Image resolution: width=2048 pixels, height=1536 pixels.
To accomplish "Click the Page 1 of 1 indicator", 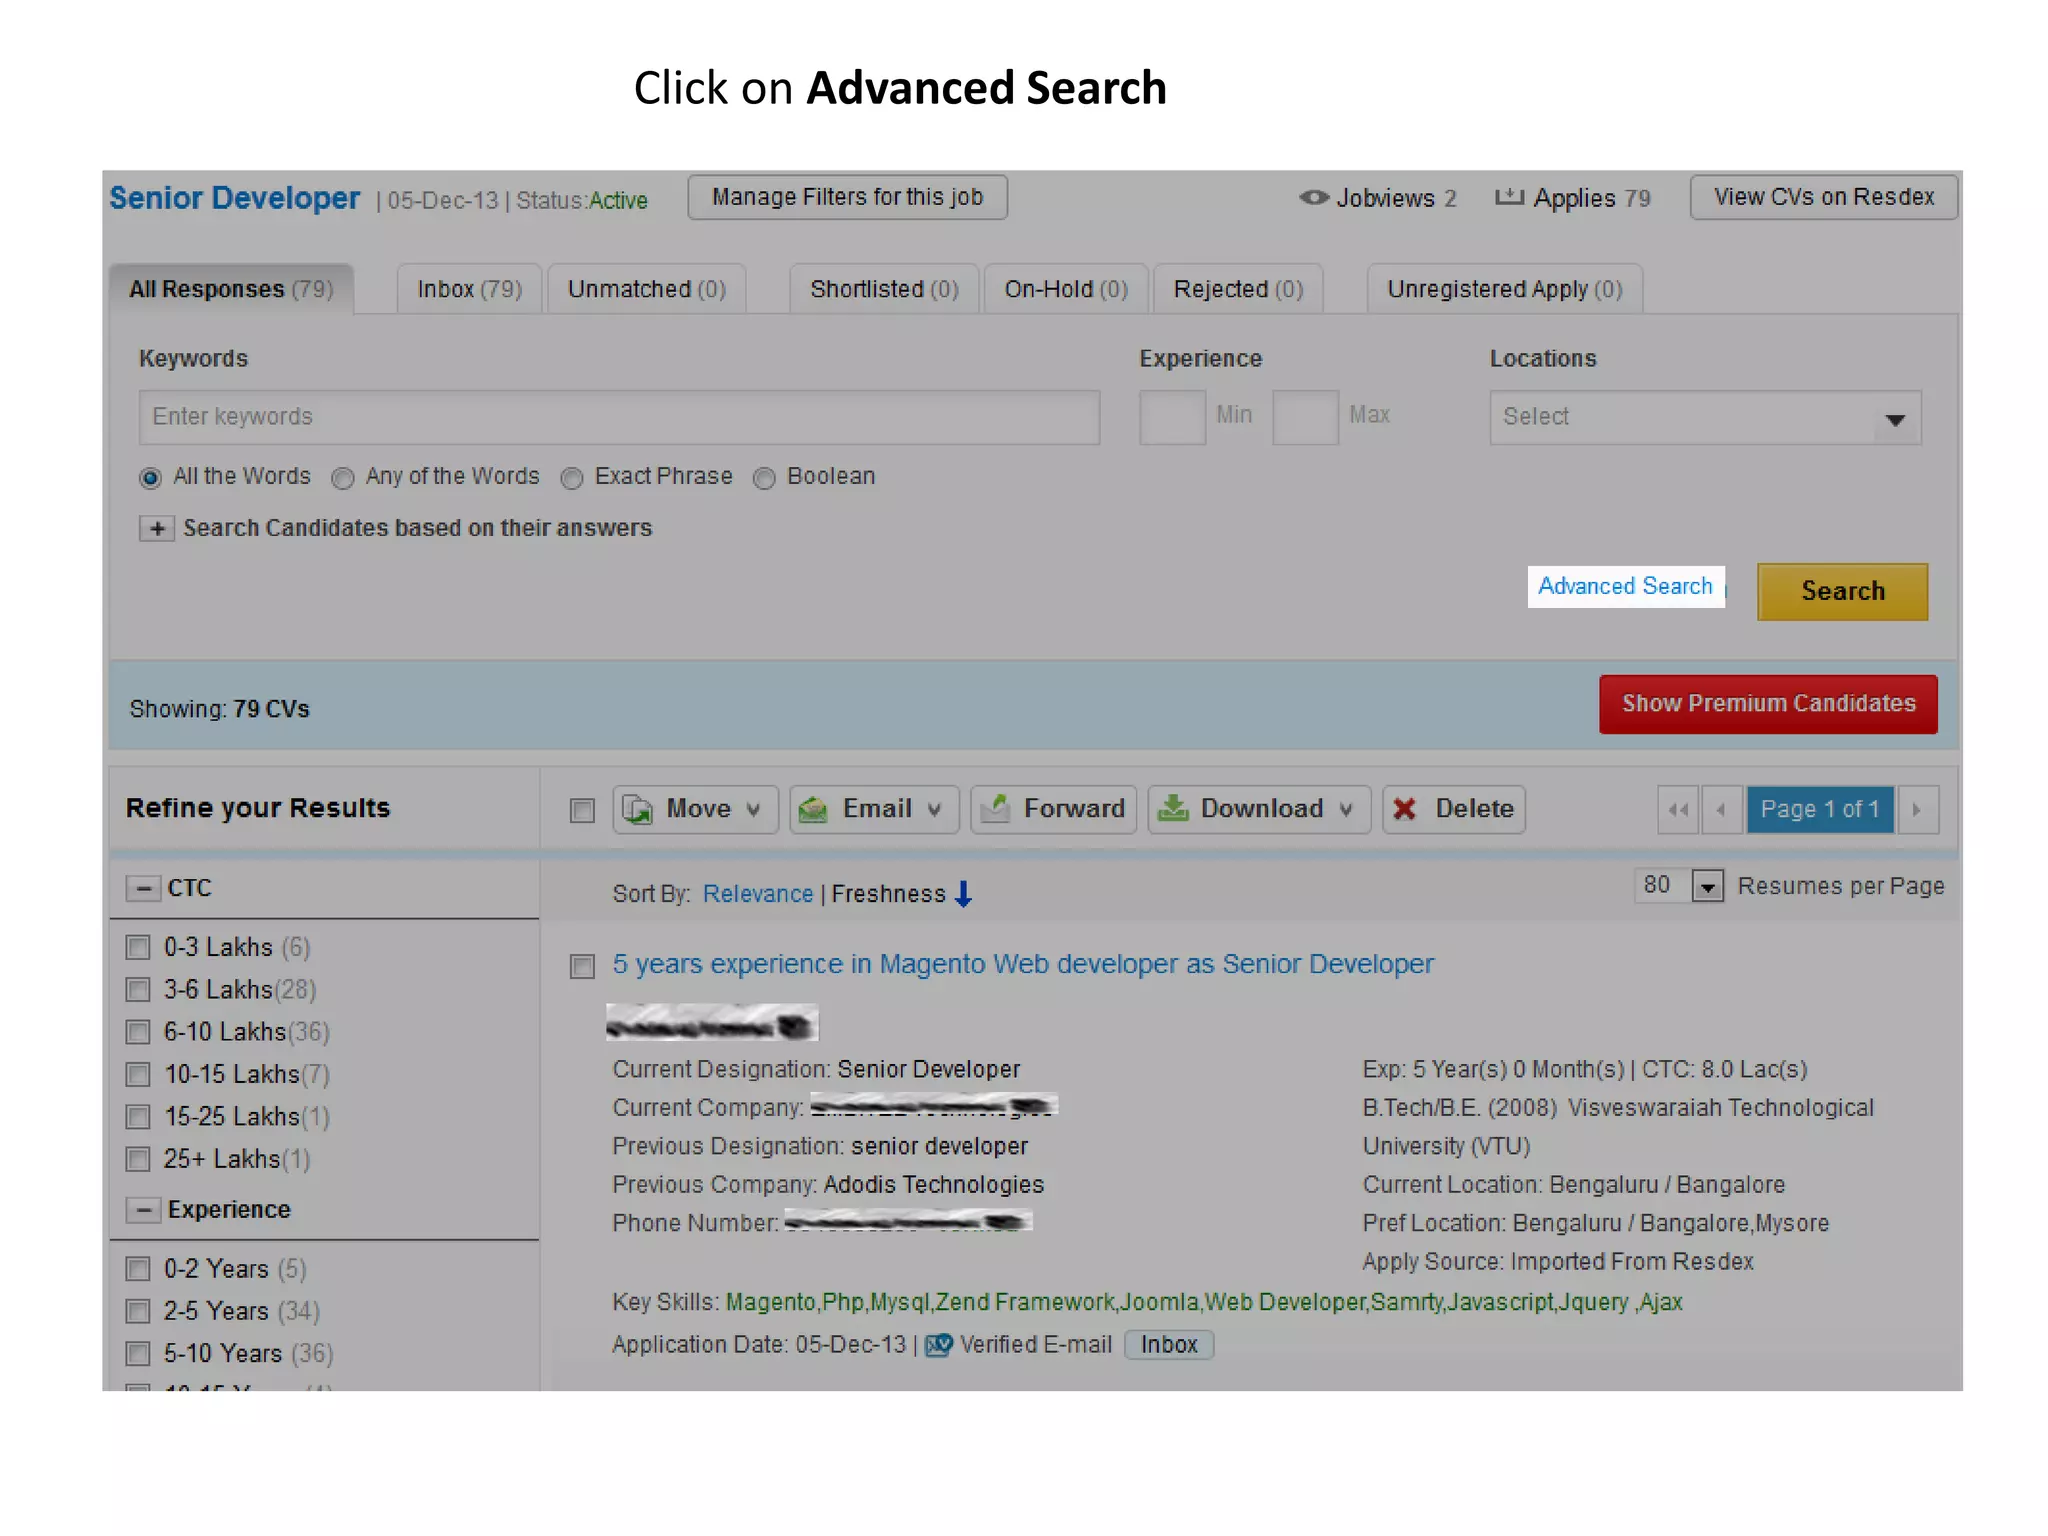I will point(1820,810).
